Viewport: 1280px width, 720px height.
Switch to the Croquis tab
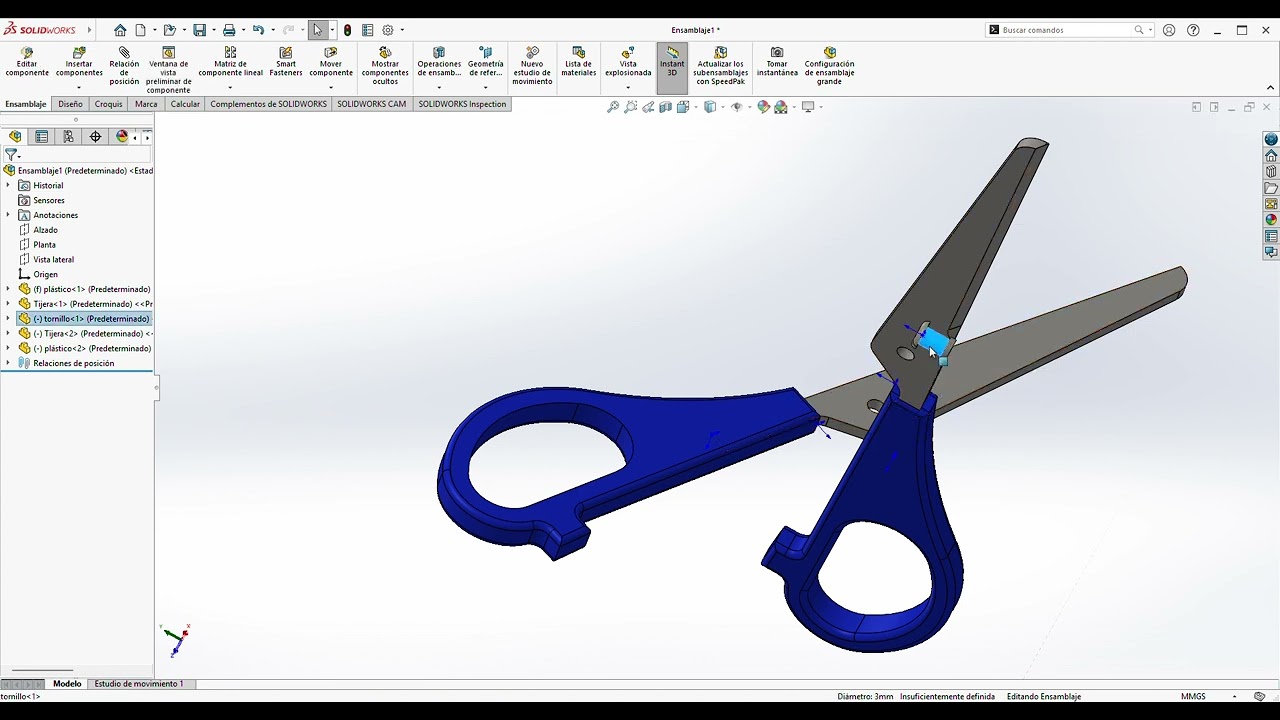(108, 104)
